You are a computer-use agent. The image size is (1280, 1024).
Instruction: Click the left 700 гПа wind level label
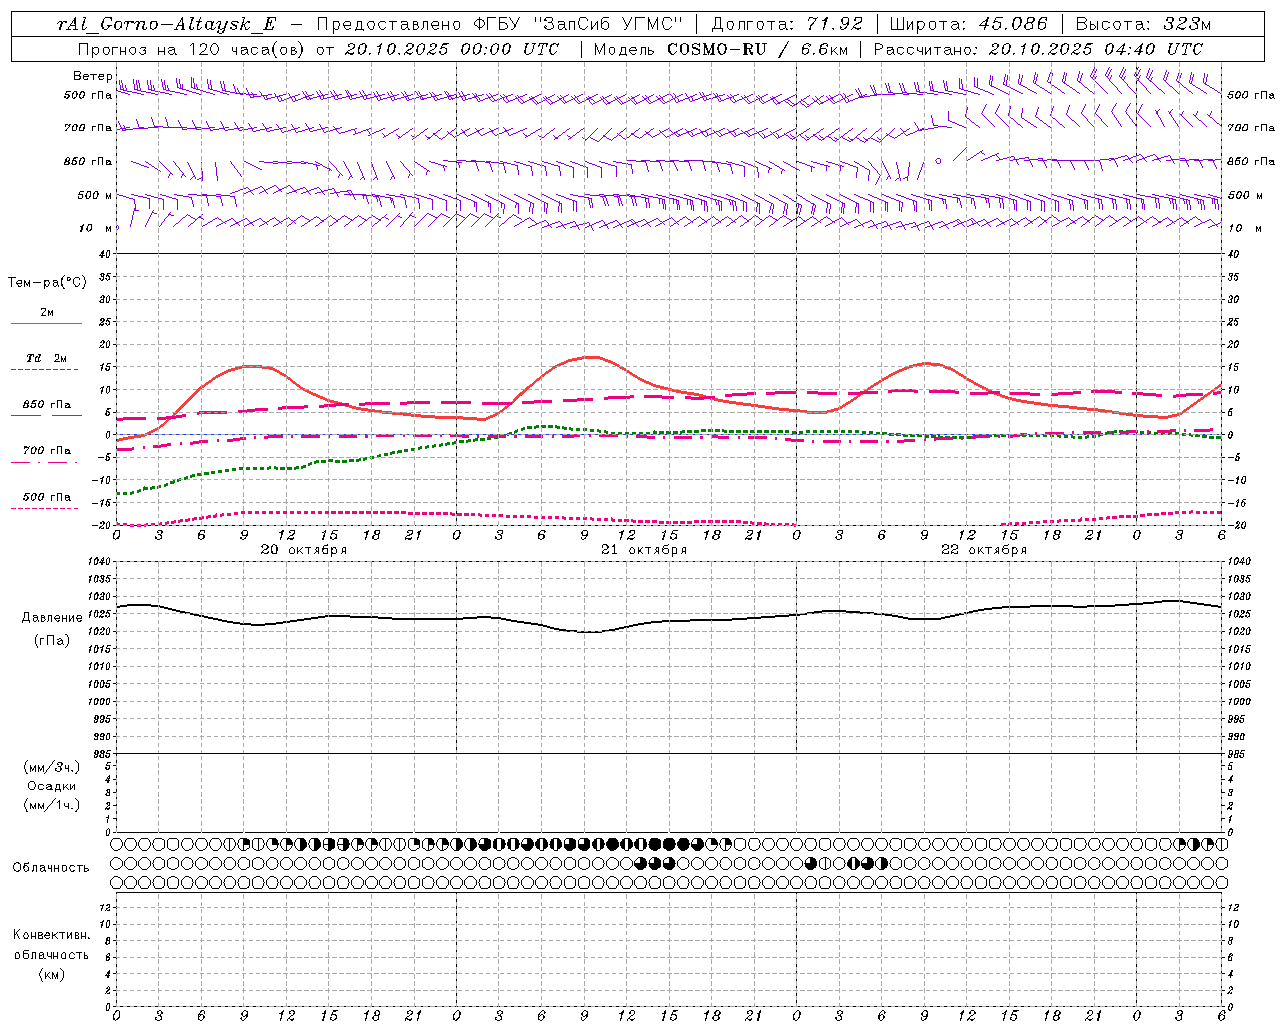(x=88, y=128)
